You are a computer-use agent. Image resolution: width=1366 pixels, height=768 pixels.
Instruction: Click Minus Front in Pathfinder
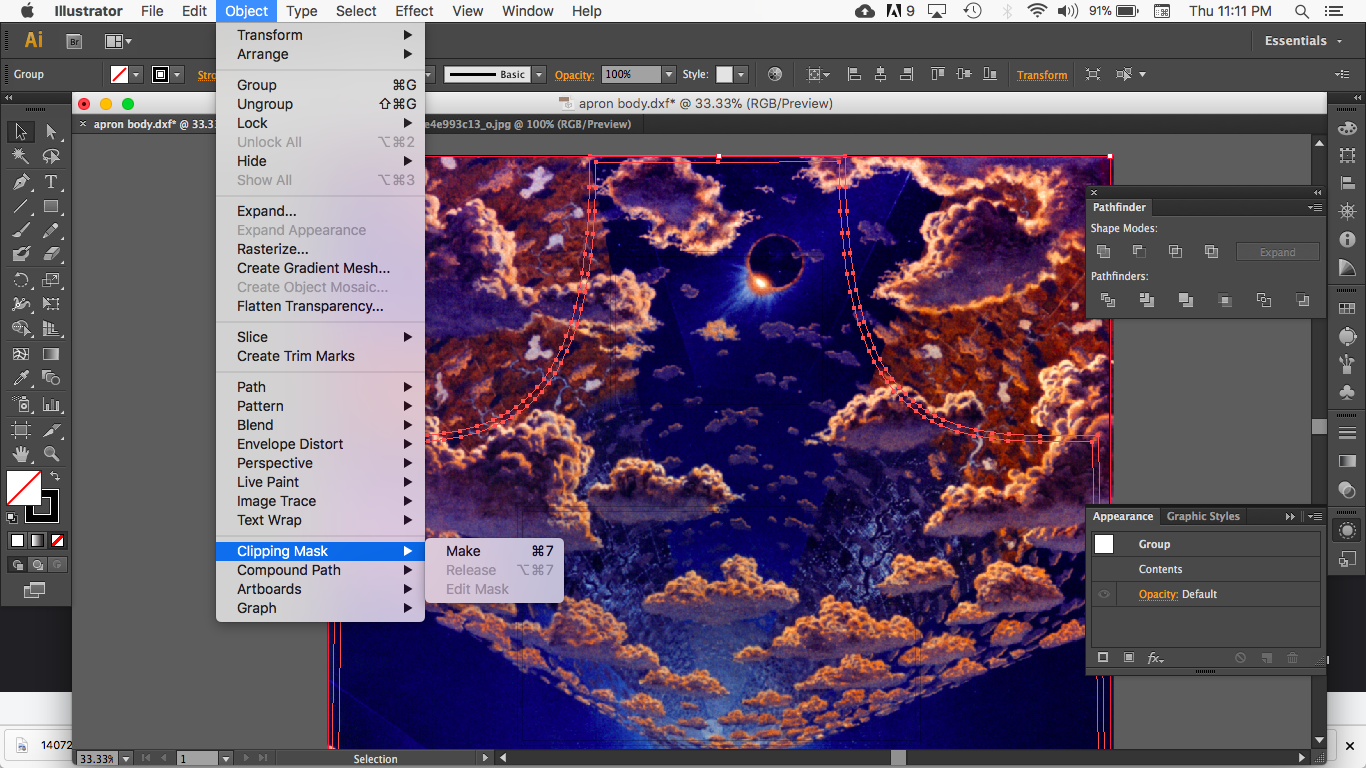coord(1139,252)
